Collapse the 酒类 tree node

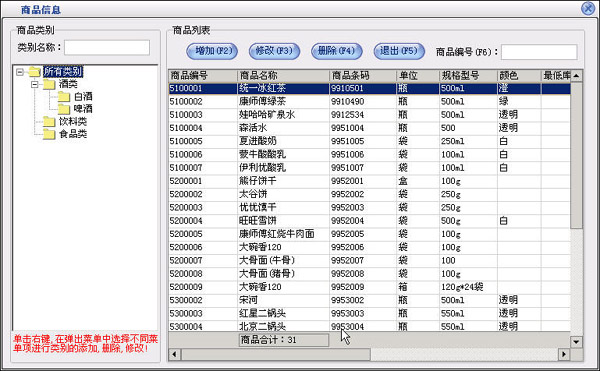click(34, 84)
